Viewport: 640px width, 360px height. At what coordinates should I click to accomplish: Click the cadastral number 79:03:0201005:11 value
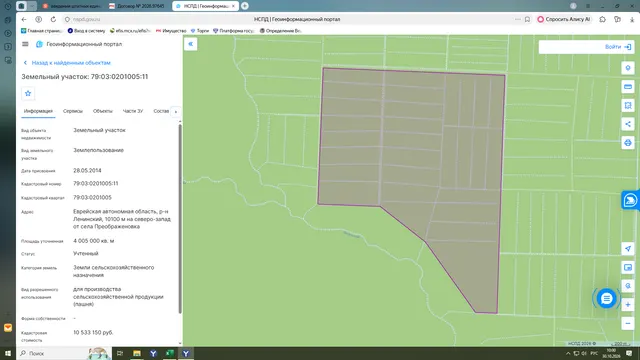[x=96, y=184]
